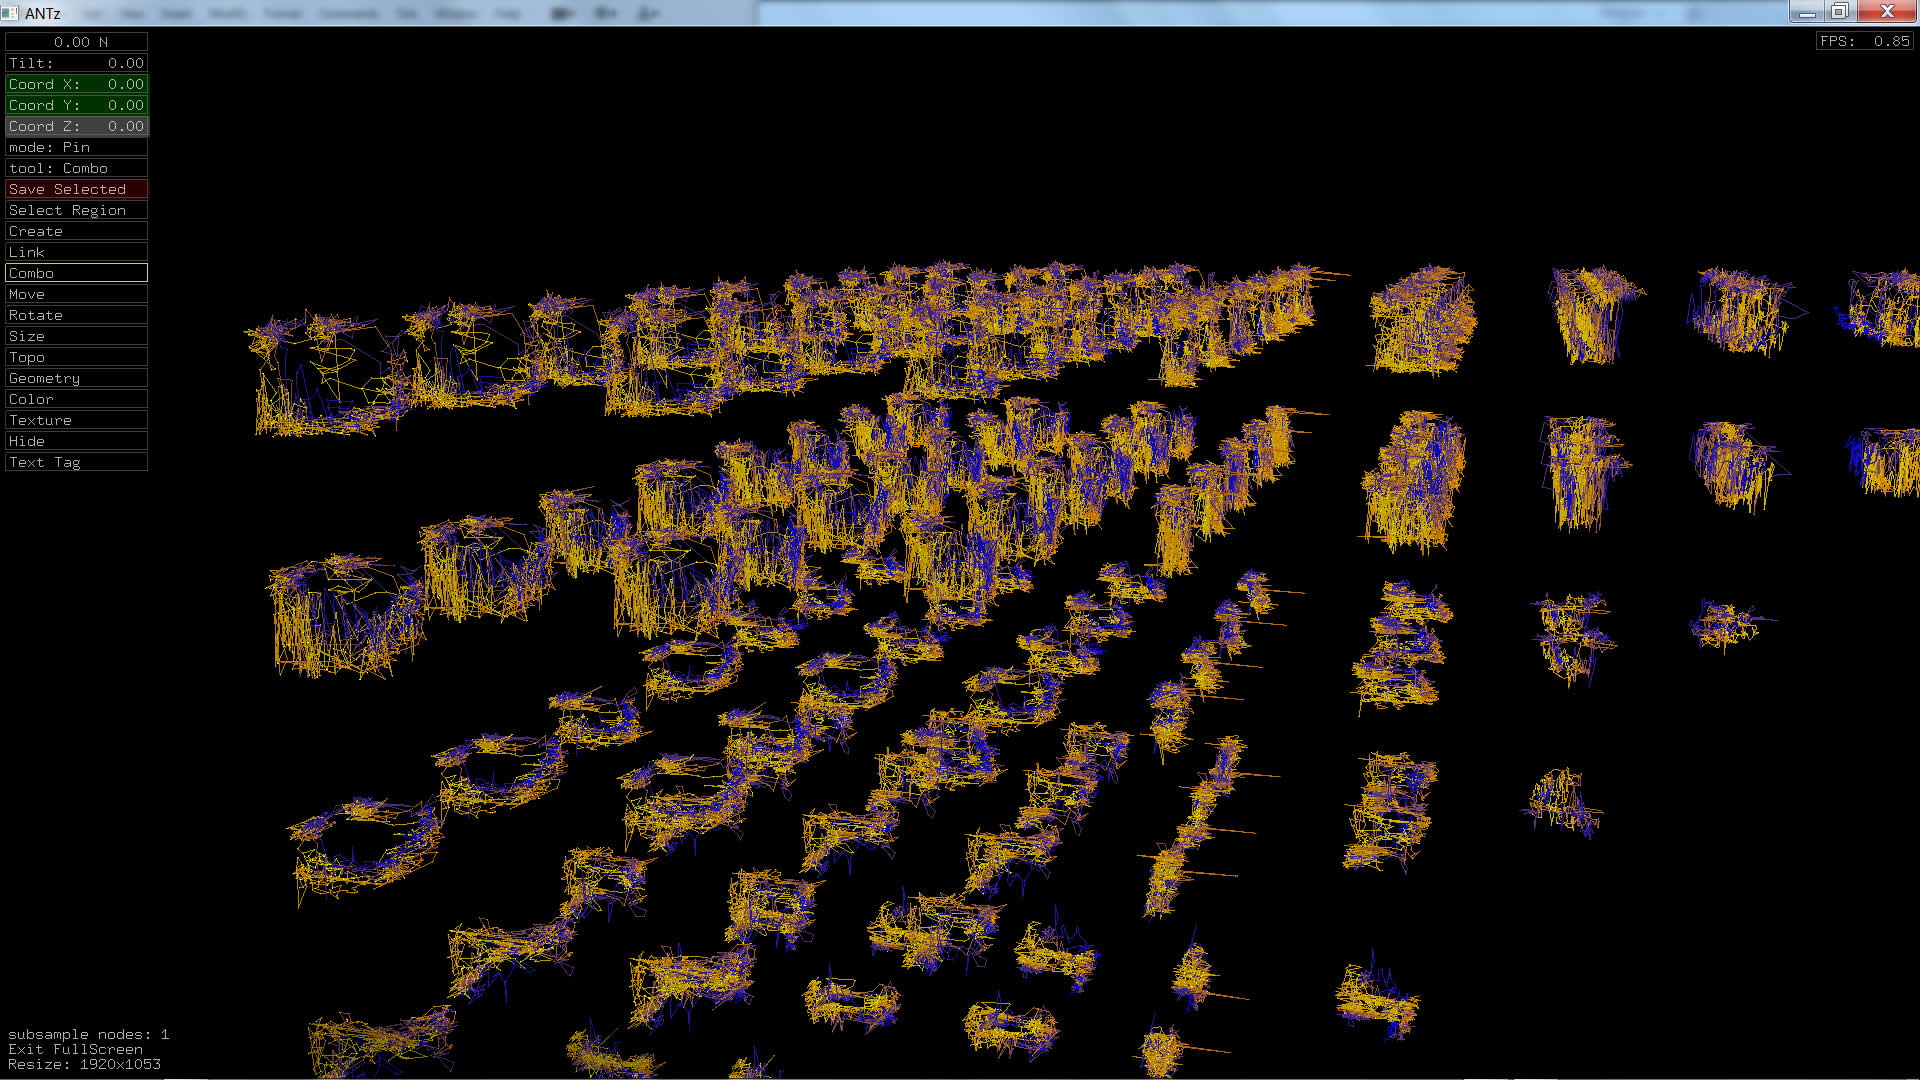Click the Save Selected button
The width and height of the screenshot is (1920, 1080).
point(76,189)
